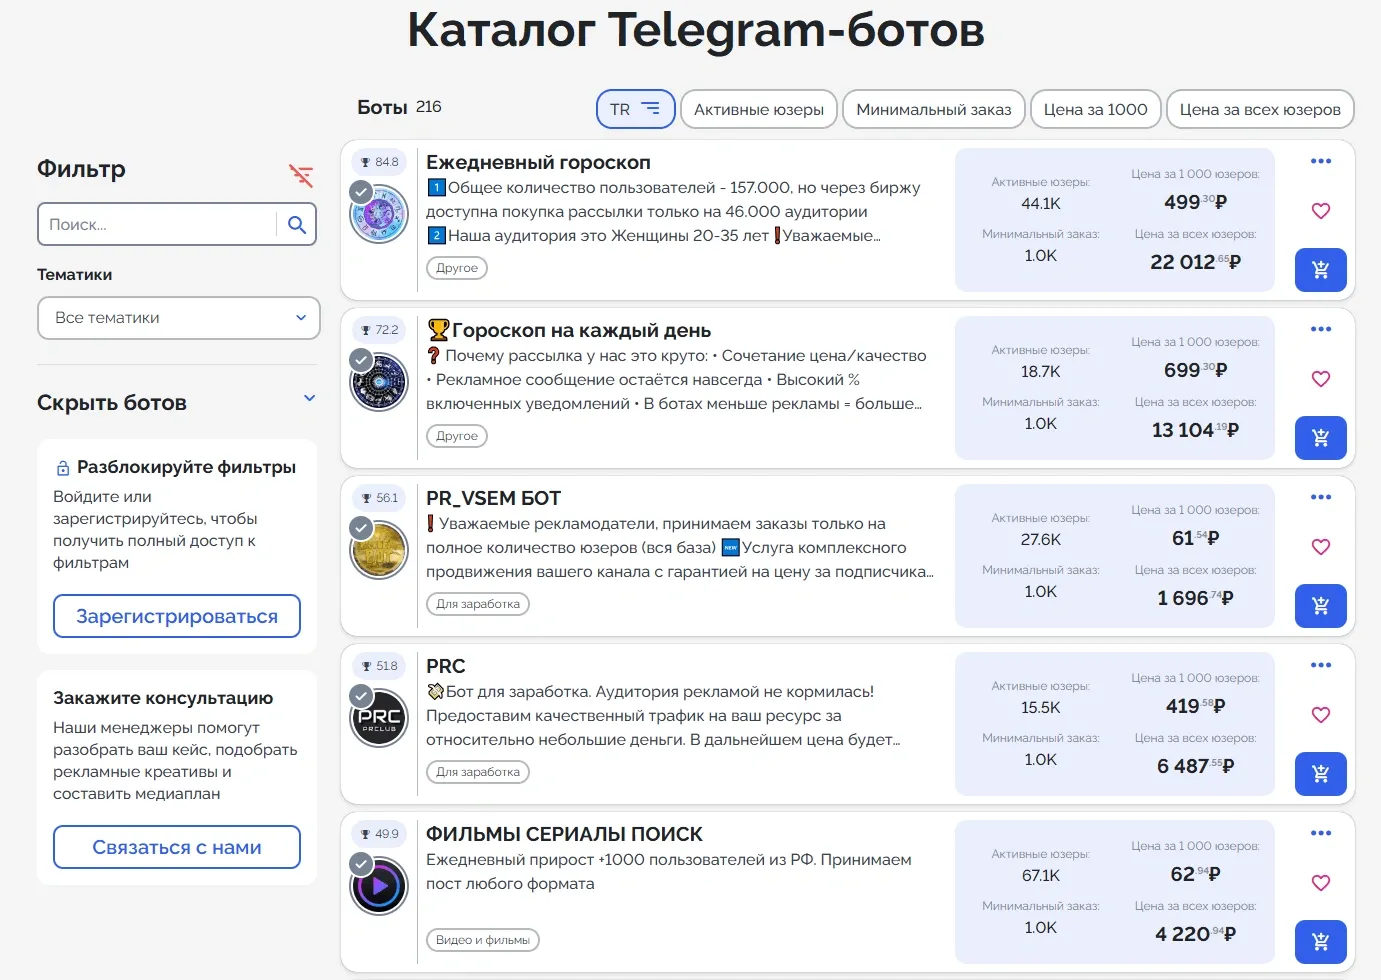
Task: Add the PRC bot to cart
Action: [1321, 774]
